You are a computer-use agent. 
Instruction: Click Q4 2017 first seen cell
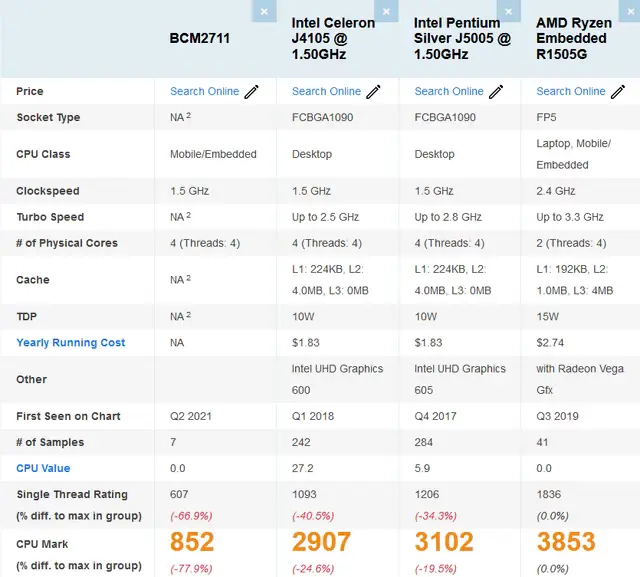(436, 416)
